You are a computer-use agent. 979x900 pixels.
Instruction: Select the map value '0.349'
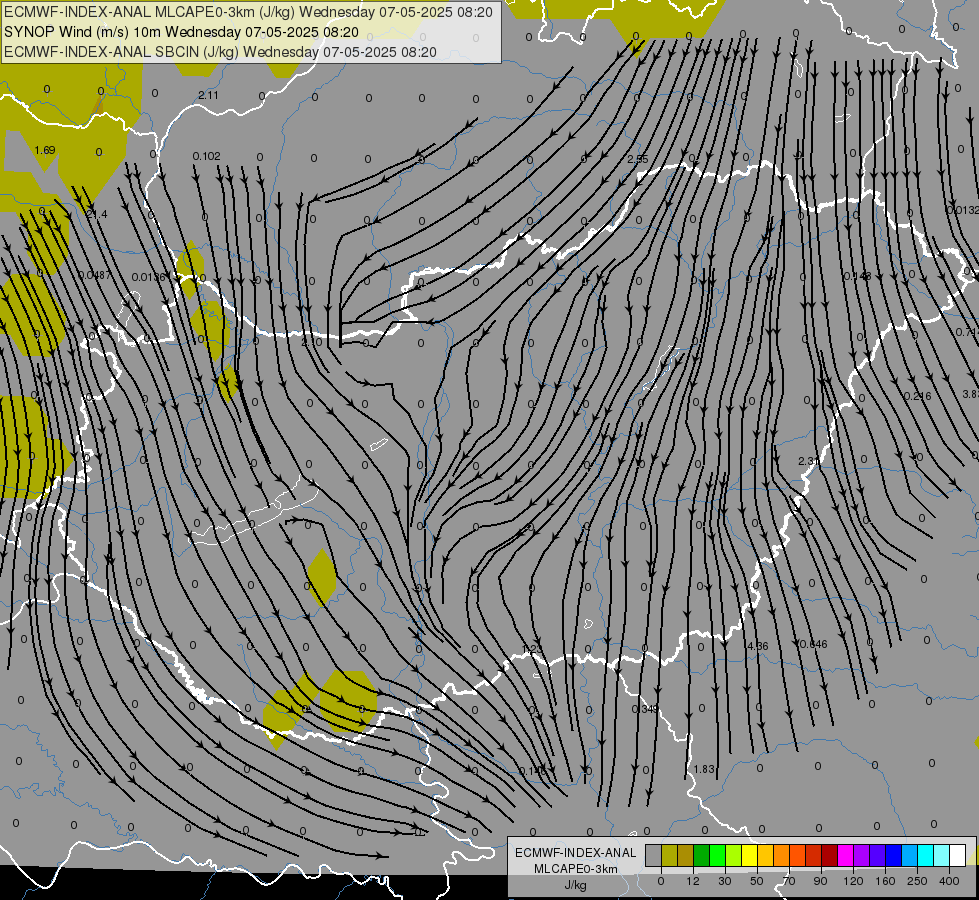click(644, 709)
